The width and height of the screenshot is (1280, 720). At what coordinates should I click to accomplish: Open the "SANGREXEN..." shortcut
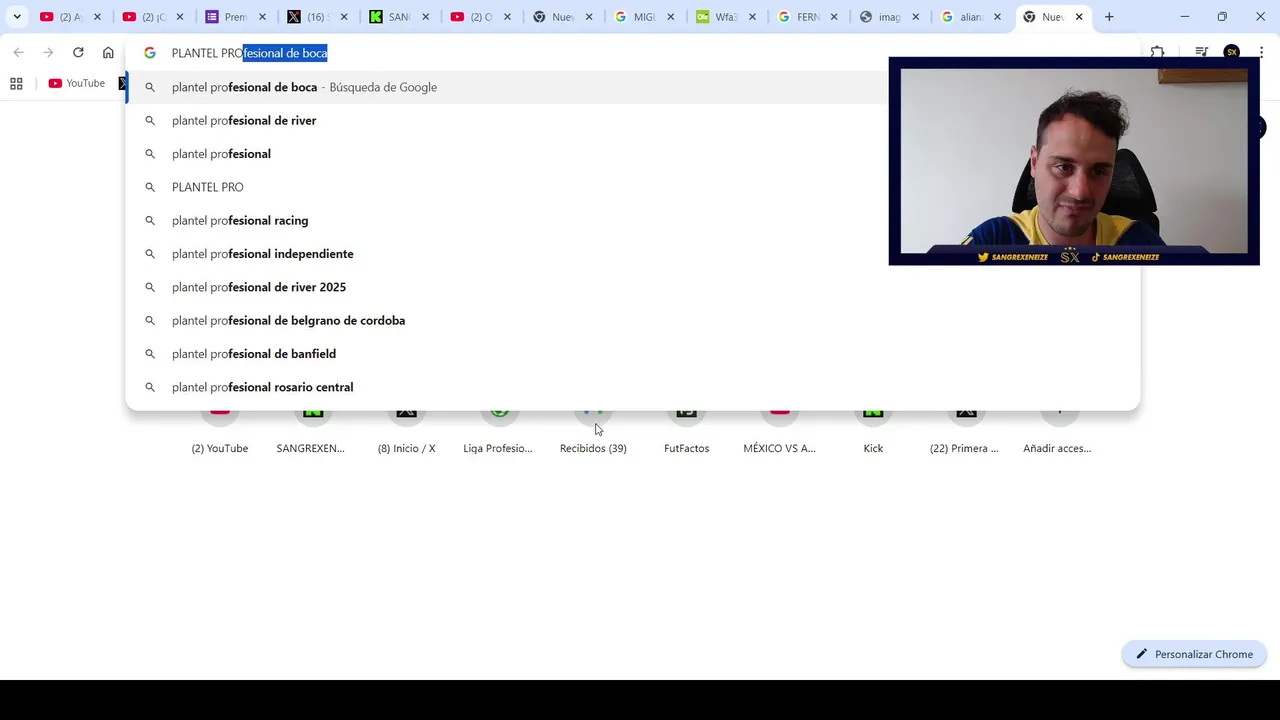(311, 432)
